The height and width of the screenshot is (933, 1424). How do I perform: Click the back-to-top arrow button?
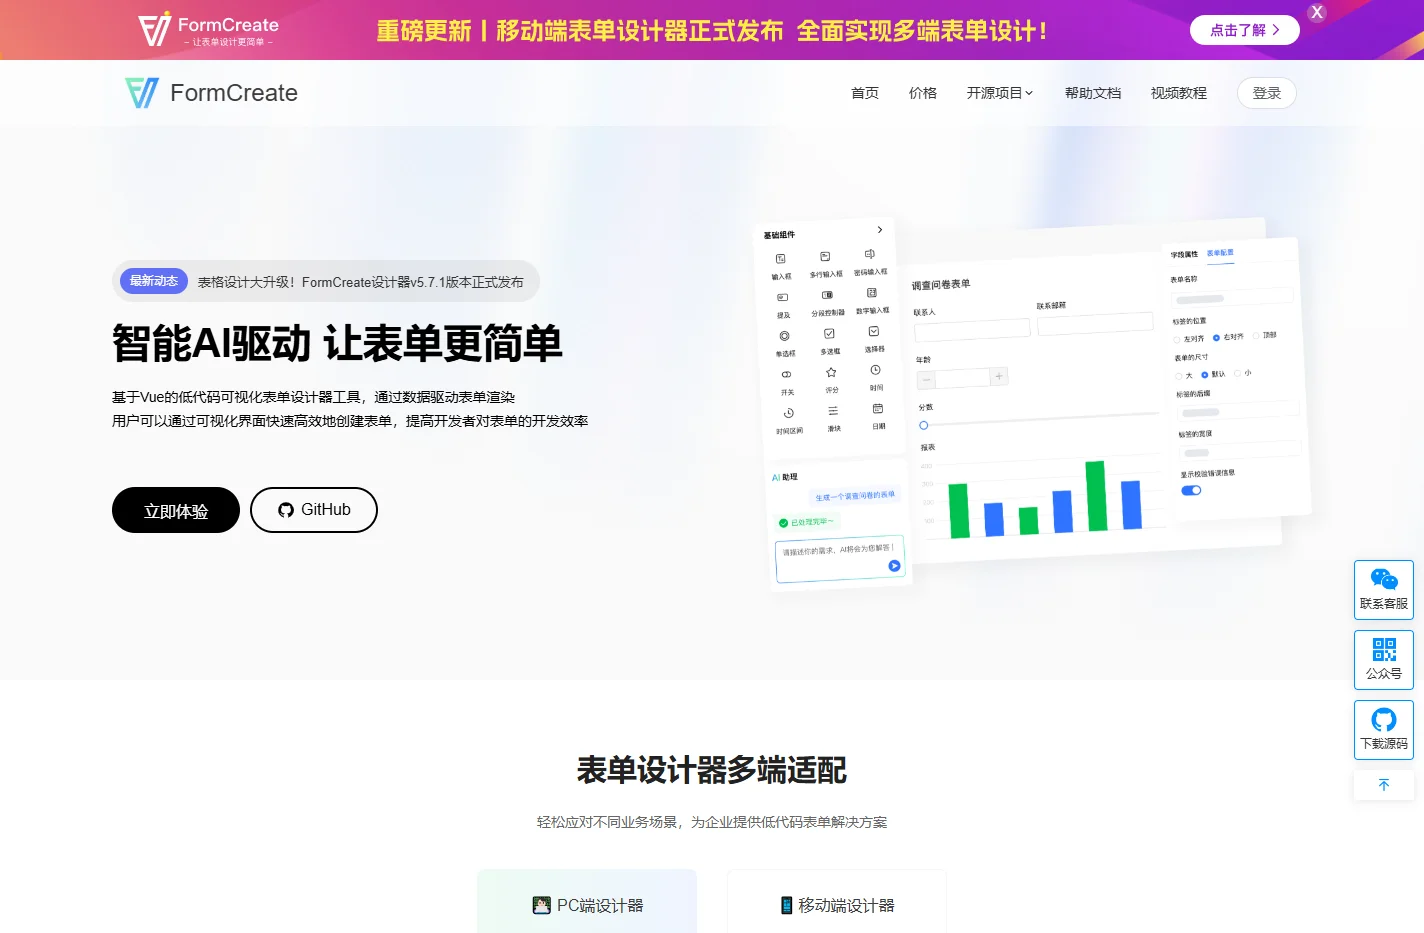tap(1384, 785)
